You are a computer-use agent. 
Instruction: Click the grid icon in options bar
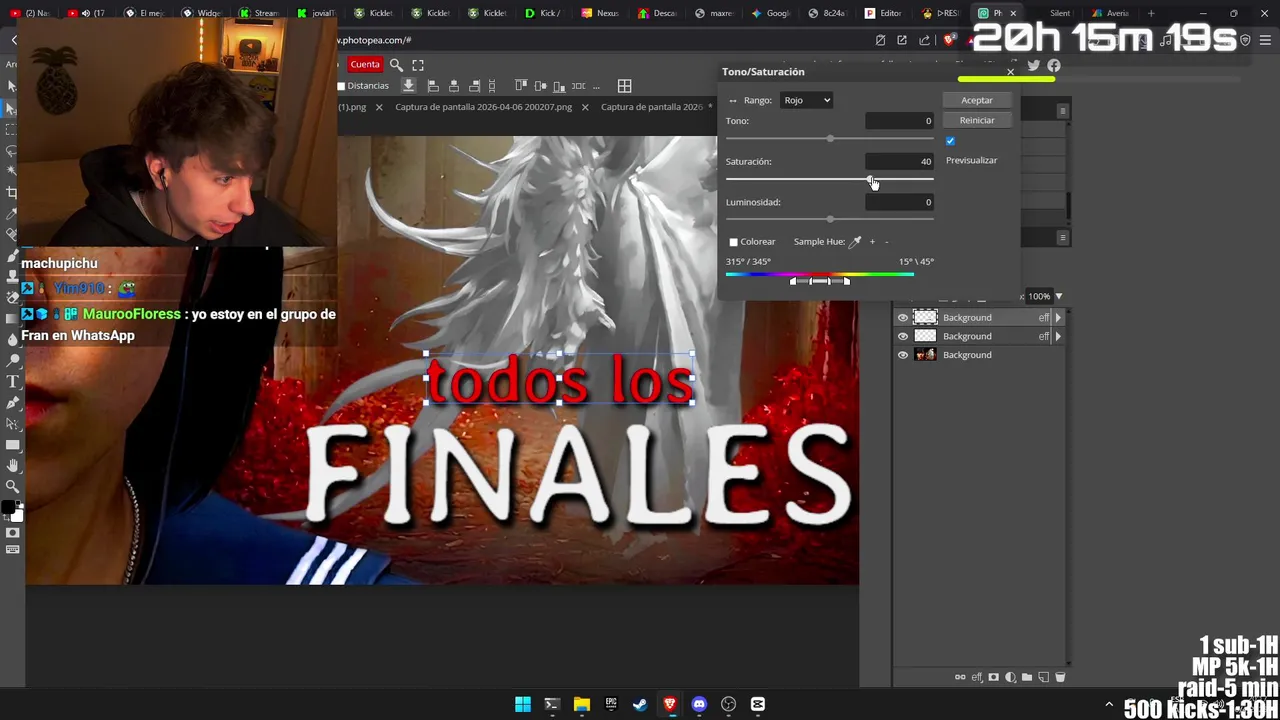624,86
